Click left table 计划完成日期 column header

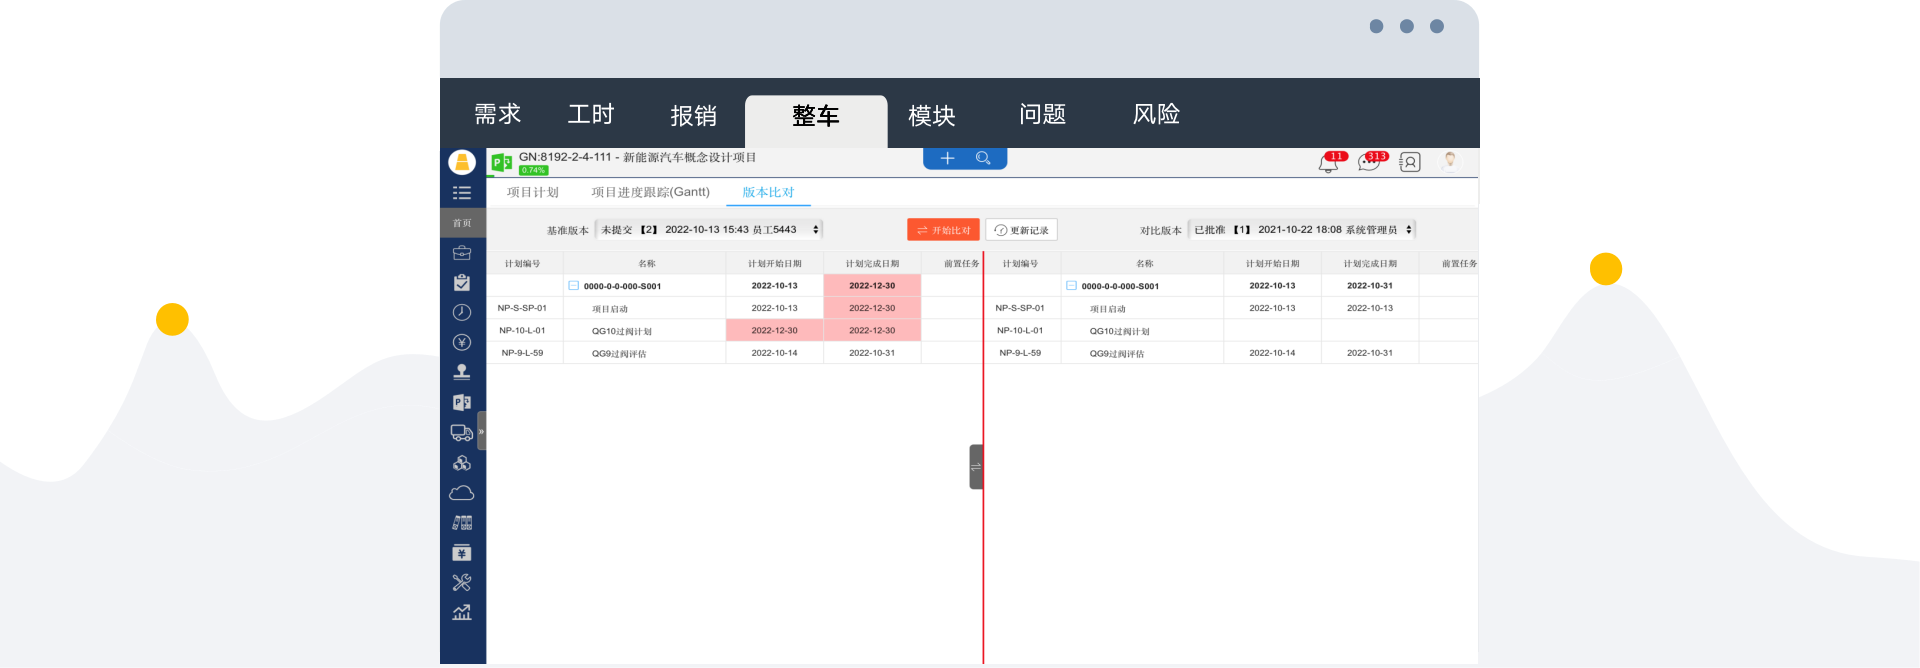873,264
